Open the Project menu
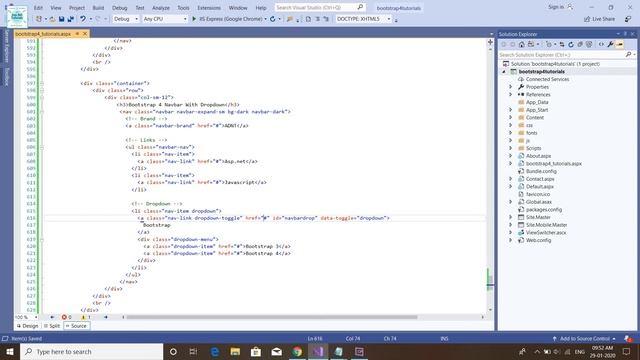640x360 pixels. coord(77,8)
